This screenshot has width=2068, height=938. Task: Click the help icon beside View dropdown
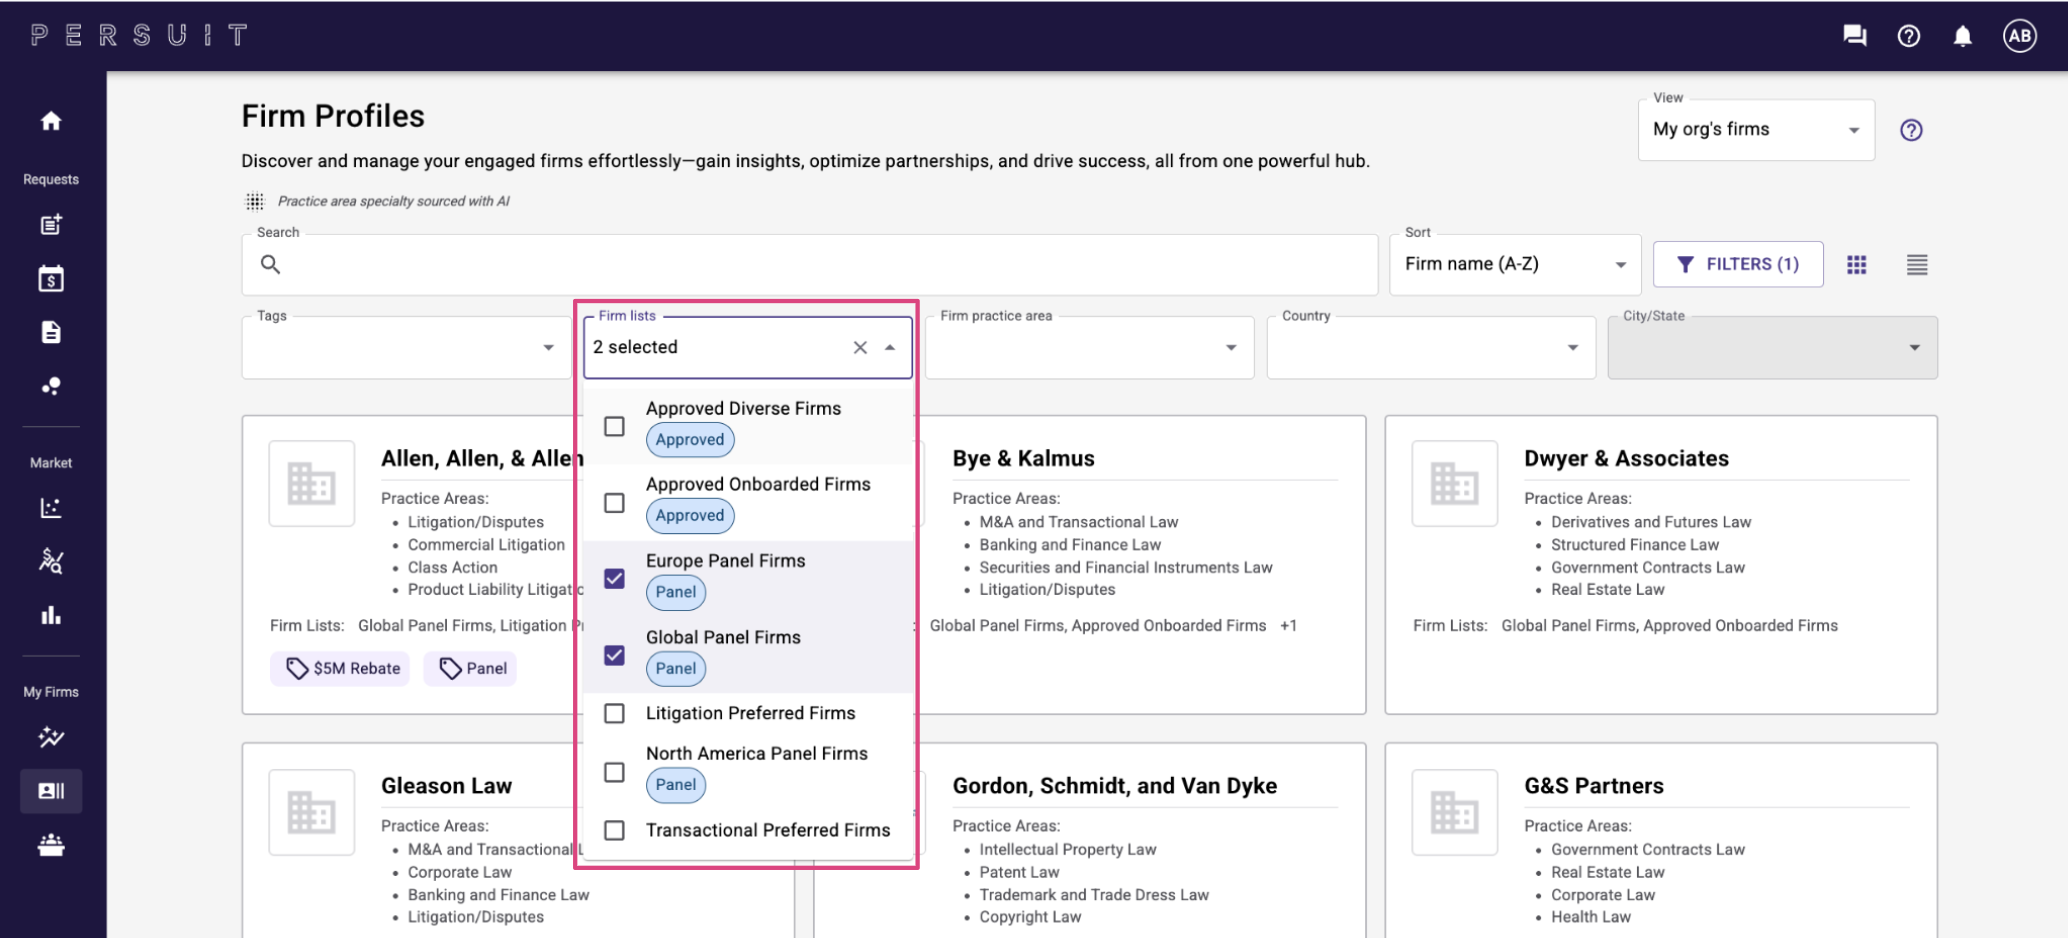click(x=1910, y=130)
